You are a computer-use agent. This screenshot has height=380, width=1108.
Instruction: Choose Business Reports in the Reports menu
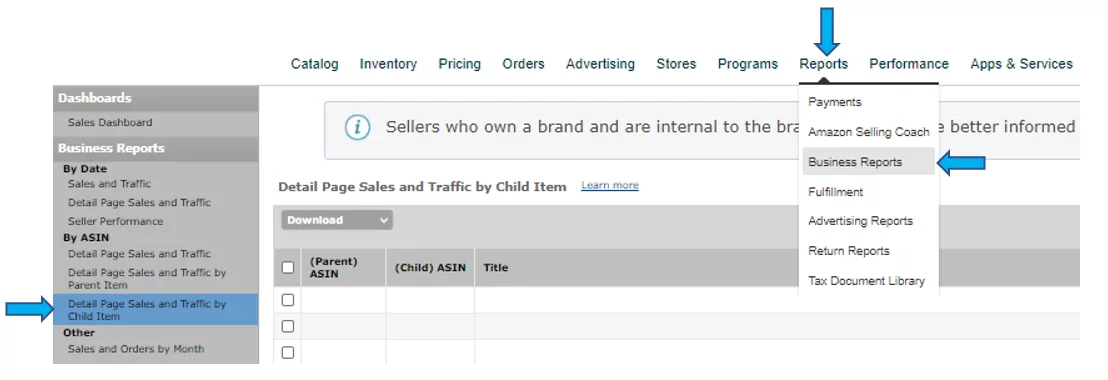coord(868,162)
